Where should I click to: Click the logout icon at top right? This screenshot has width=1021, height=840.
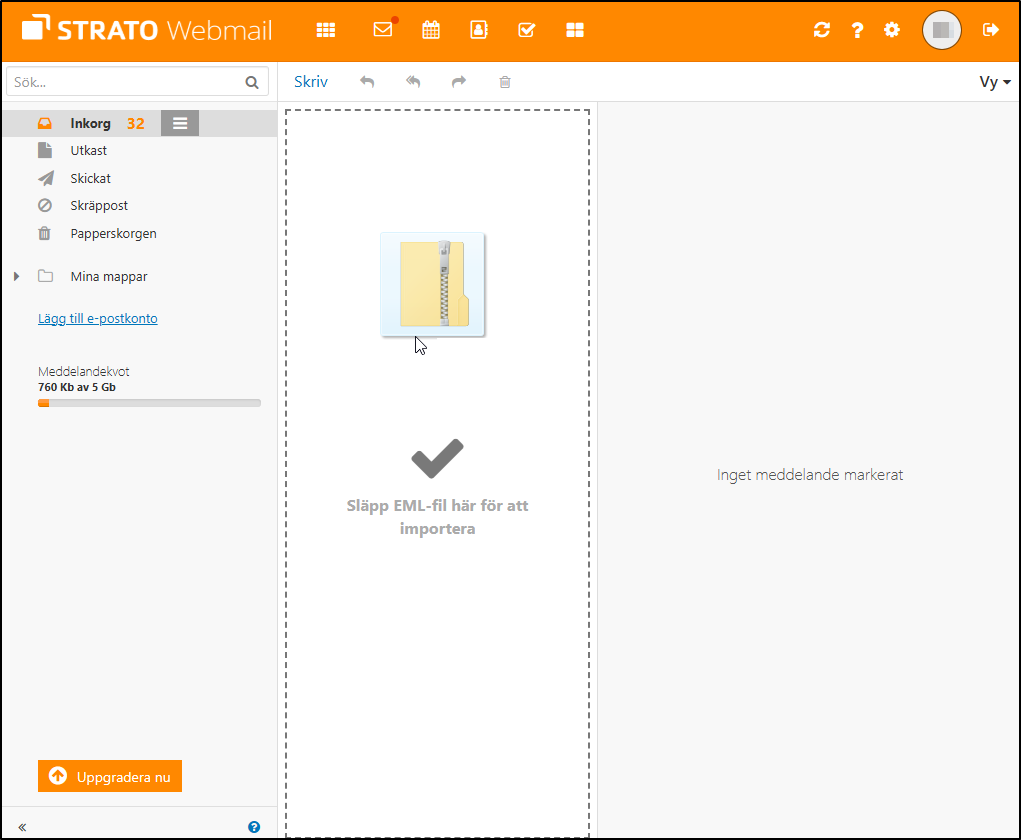click(990, 30)
